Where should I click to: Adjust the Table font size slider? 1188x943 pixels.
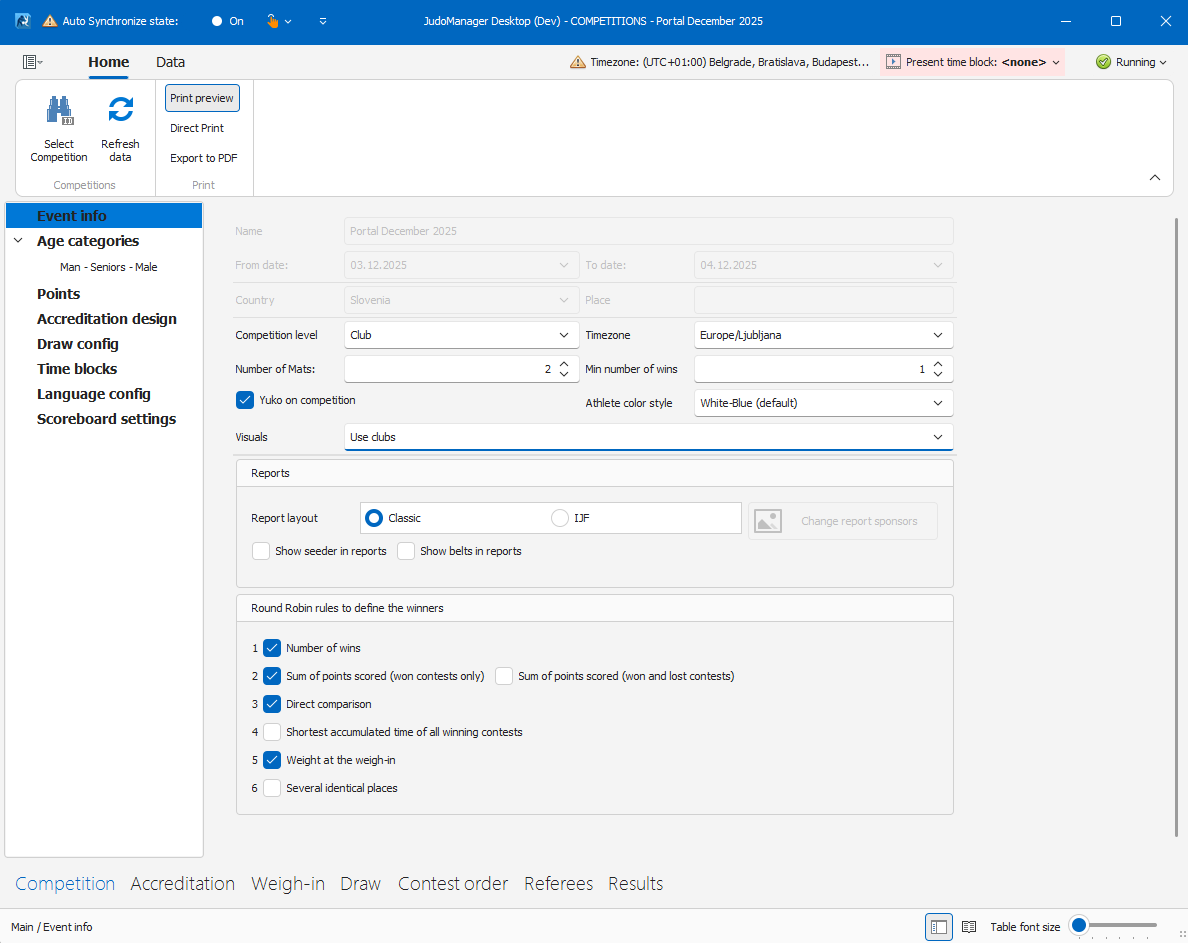[1079, 926]
